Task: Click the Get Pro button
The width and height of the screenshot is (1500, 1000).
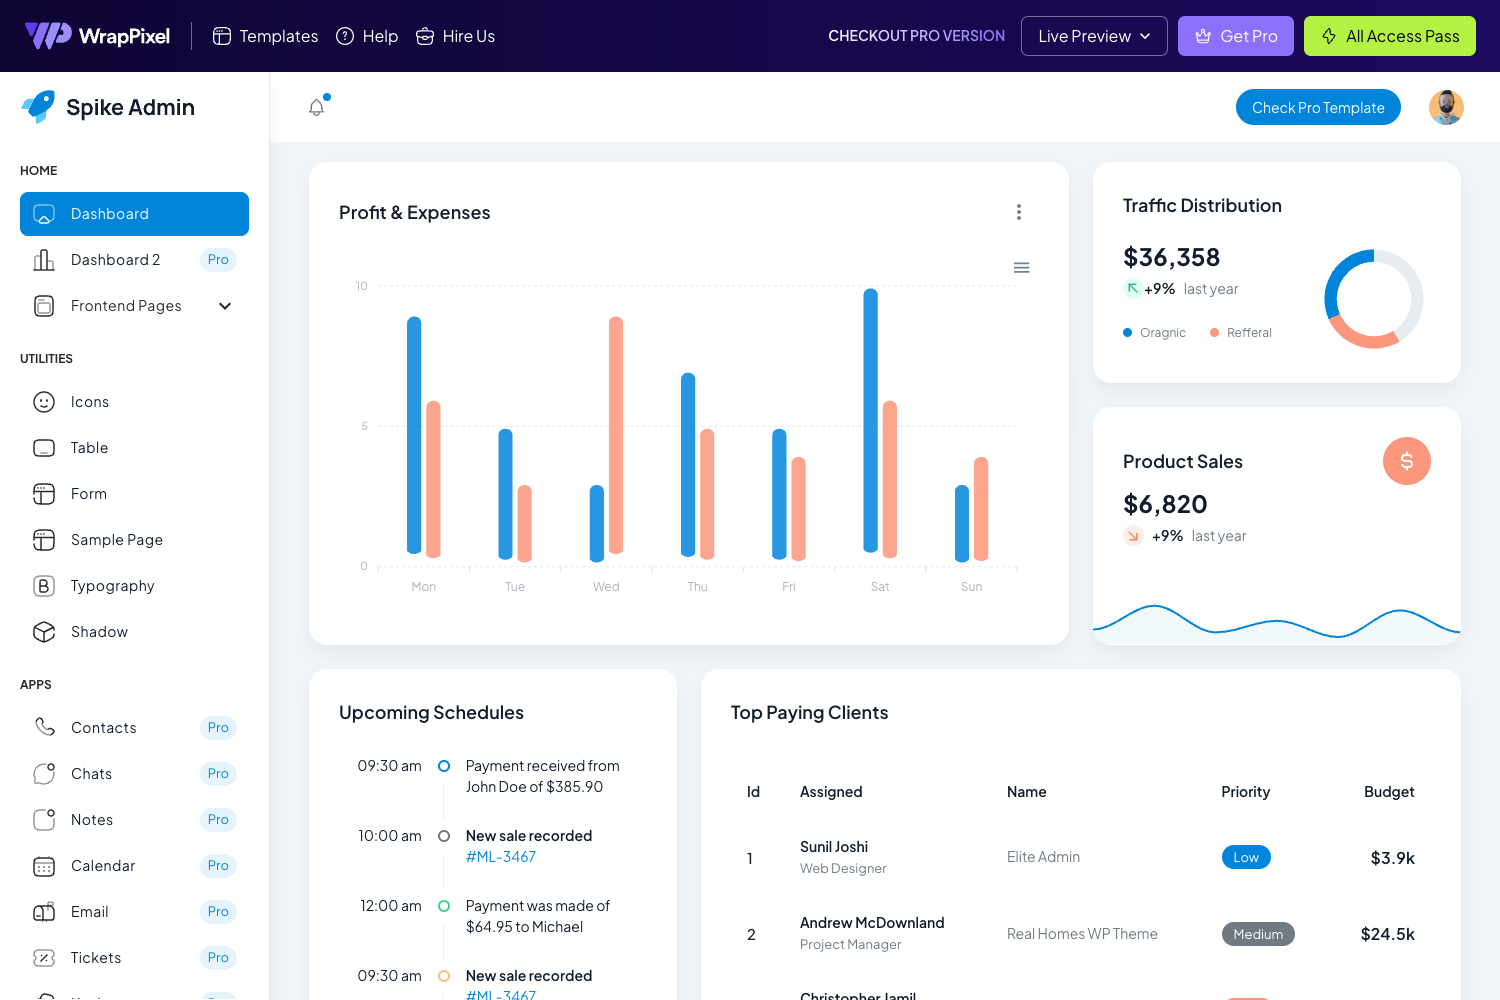Action: point(1236,35)
